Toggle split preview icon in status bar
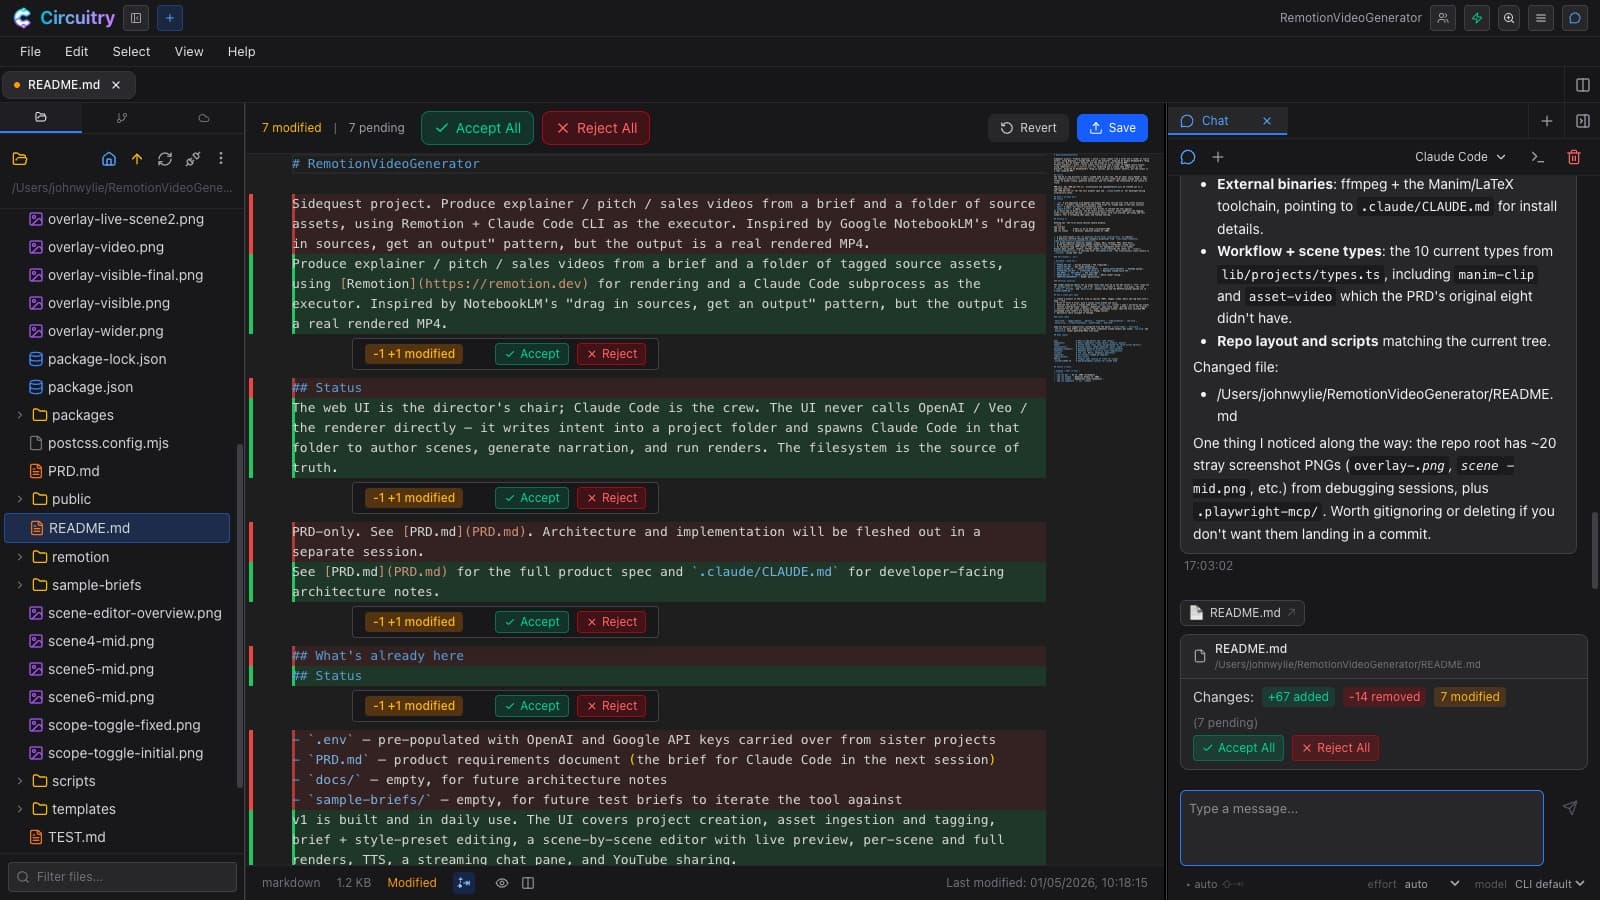This screenshot has width=1600, height=900. click(x=528, y=883)
